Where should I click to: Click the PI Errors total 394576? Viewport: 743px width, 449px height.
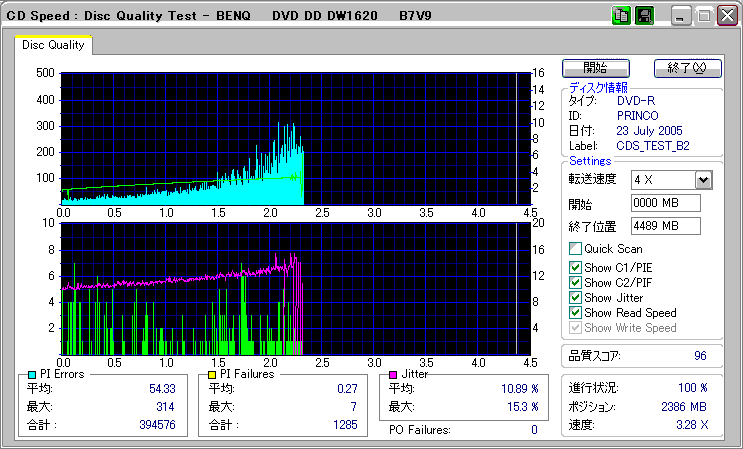[x=157, y=425]
